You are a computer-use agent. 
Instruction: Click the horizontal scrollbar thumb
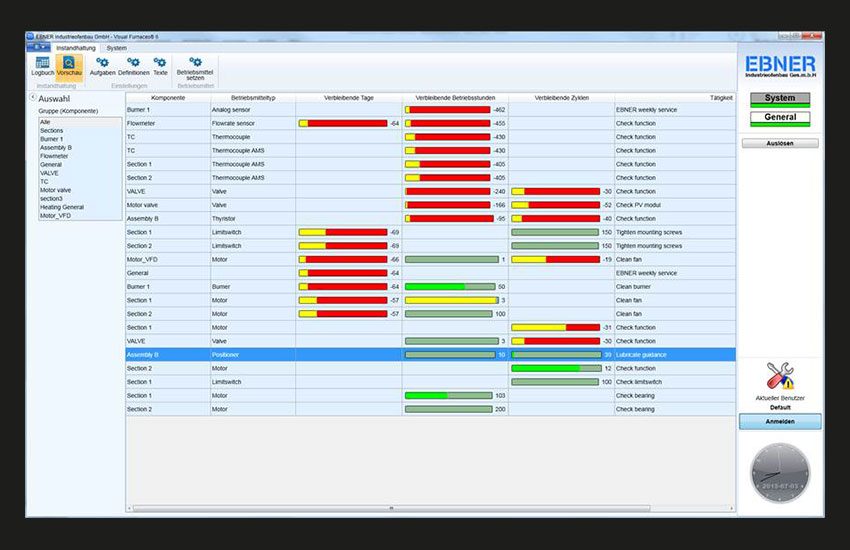(391, 508)
